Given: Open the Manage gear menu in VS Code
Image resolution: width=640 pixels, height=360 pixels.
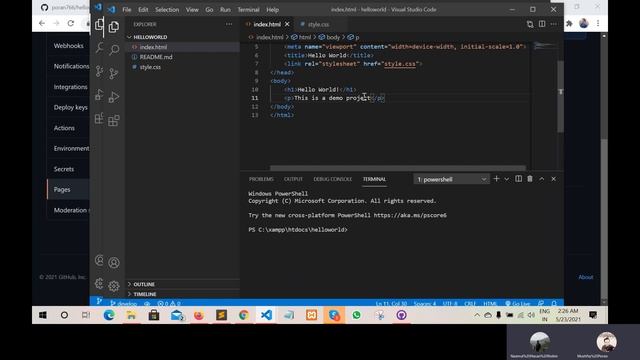Looking at the screenshot, I should [114, 286].
